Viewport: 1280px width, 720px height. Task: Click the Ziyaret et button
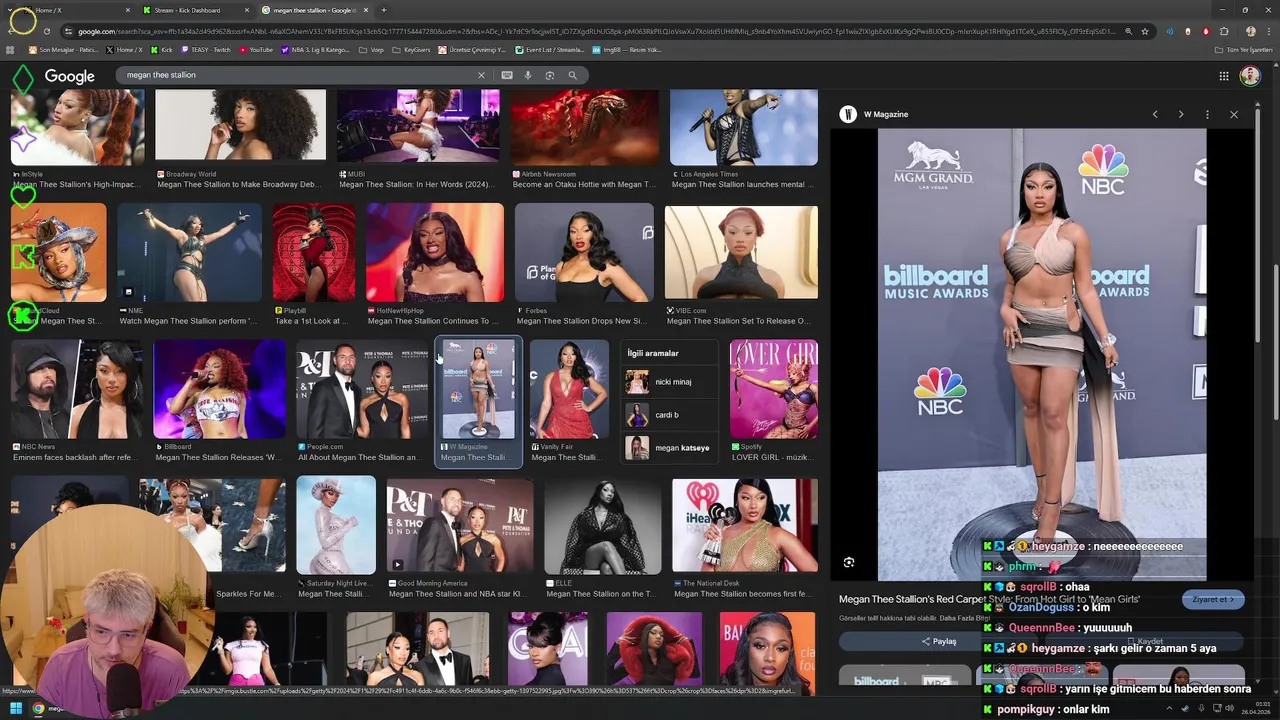[x=1213, y=599]
